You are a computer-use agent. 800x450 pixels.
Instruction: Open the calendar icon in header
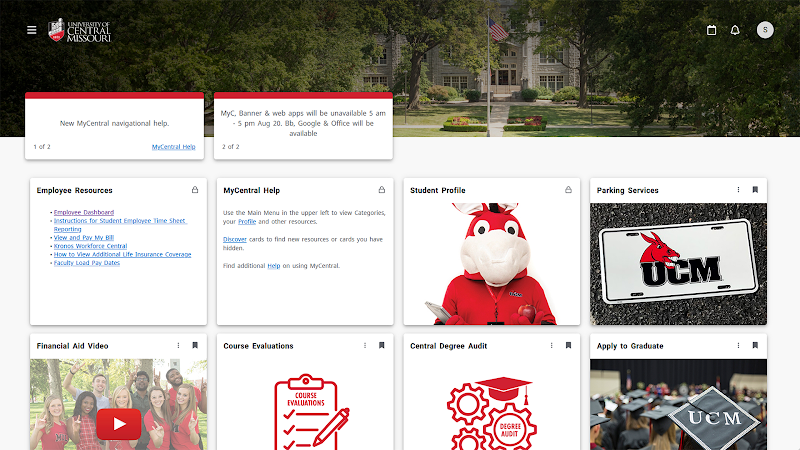(x=711, y=30)
